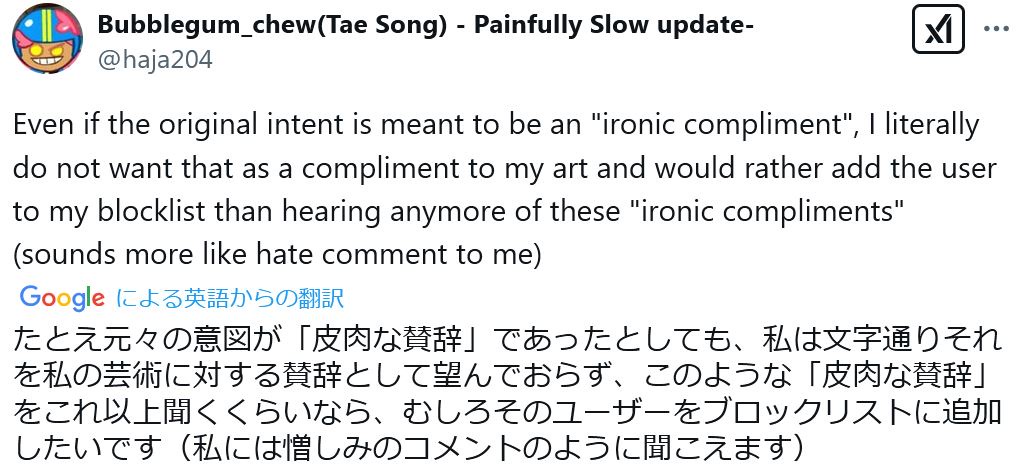Open the Grok icon beside the tweet header
Image resolution: width=1018 pixels, height=466 pixels.
point(938,29)
